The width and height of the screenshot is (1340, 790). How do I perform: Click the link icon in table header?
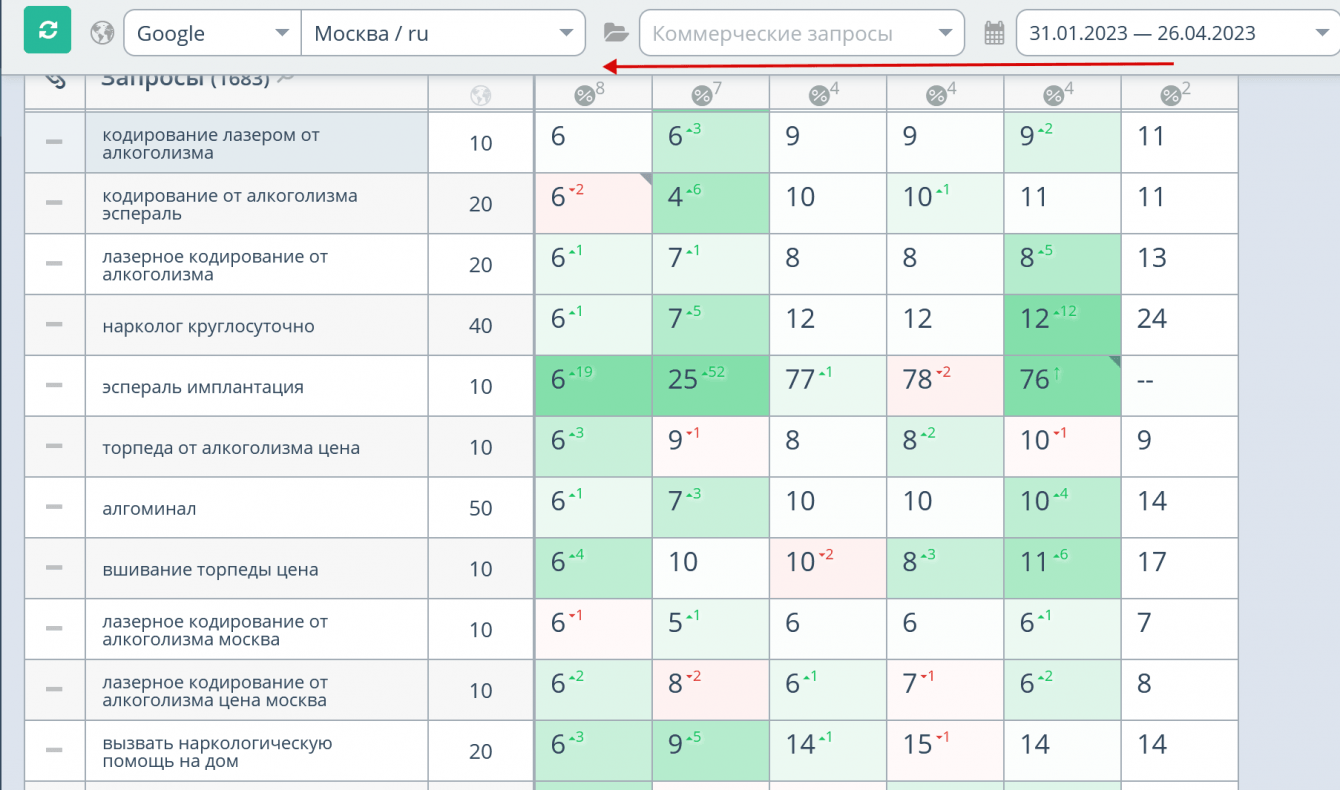pos(56,80)
